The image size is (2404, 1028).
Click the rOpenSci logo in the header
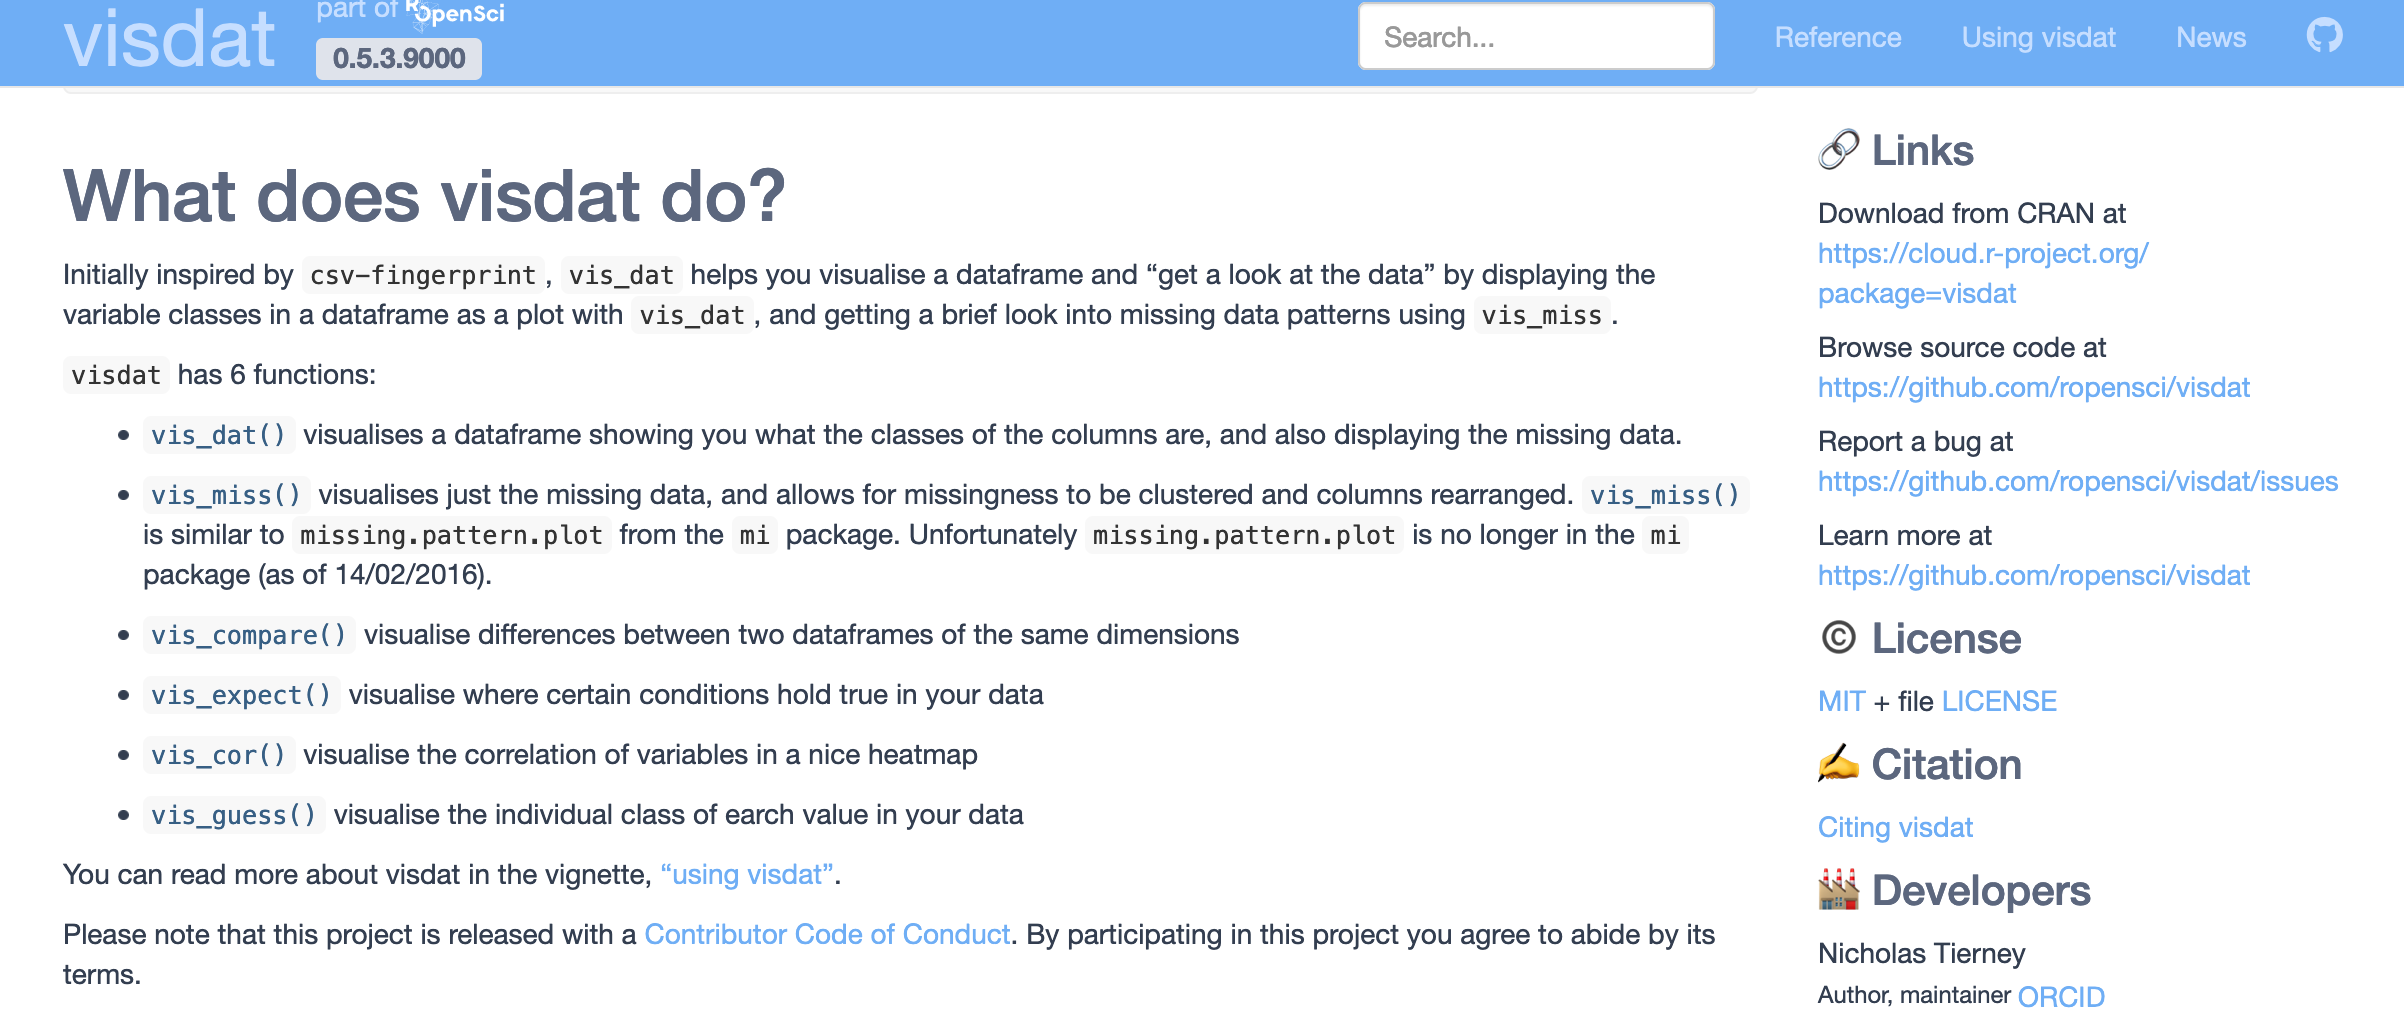click(x=457, y=15)
